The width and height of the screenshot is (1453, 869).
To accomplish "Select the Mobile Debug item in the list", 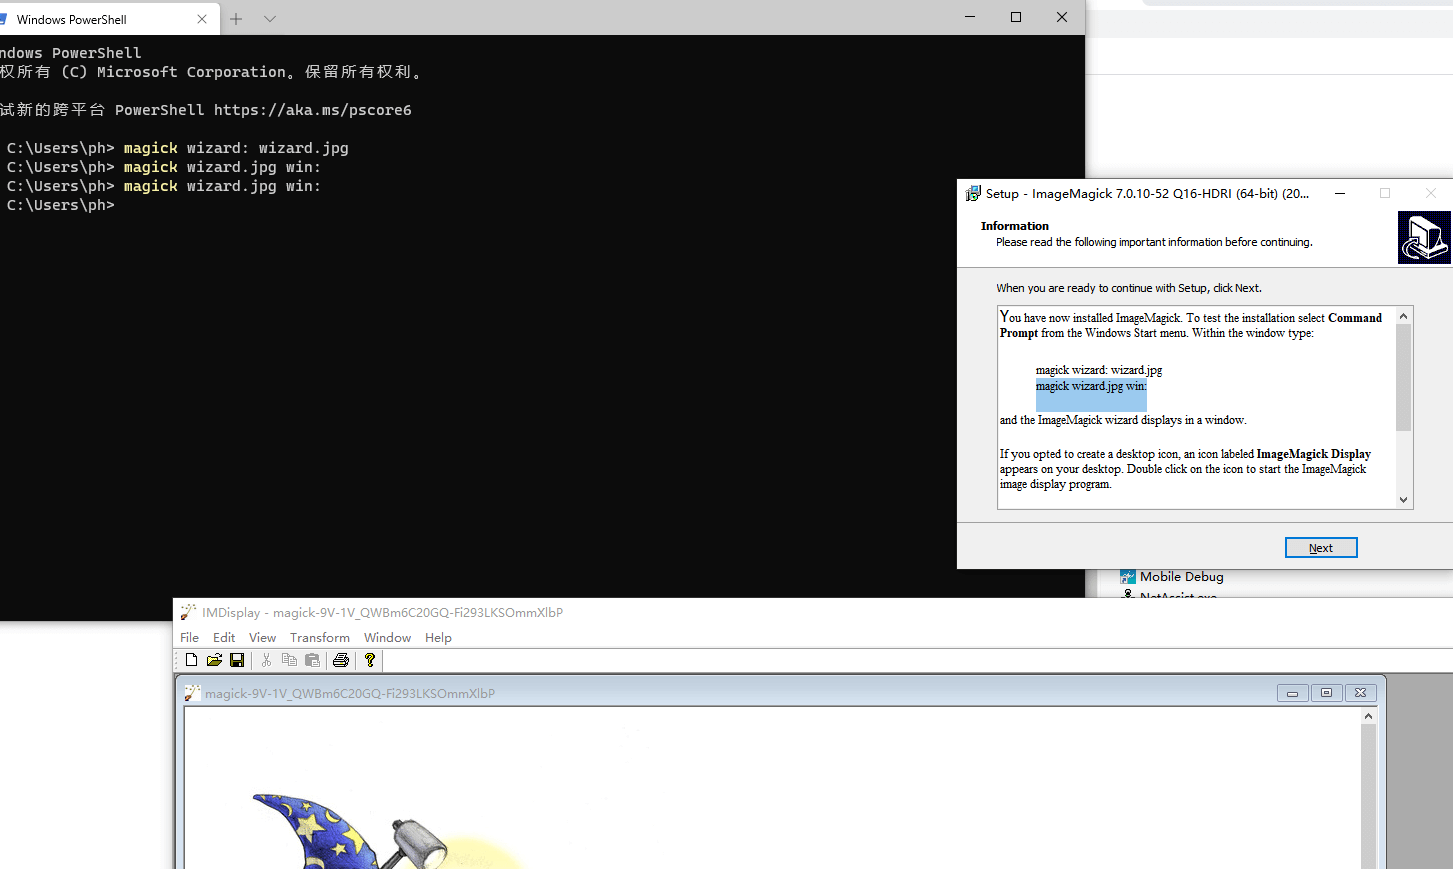I will 1181,577.
